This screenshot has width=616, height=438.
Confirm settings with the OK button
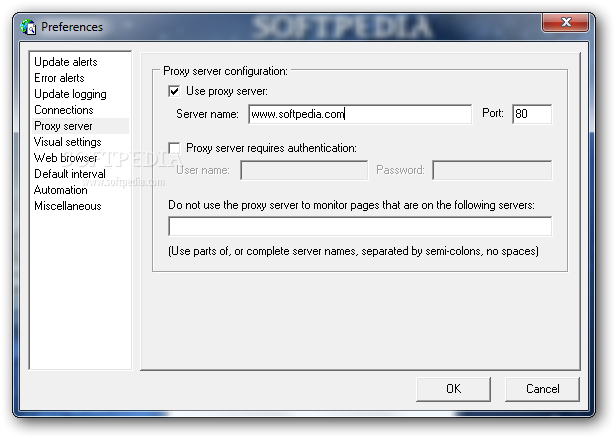point(453,389)
